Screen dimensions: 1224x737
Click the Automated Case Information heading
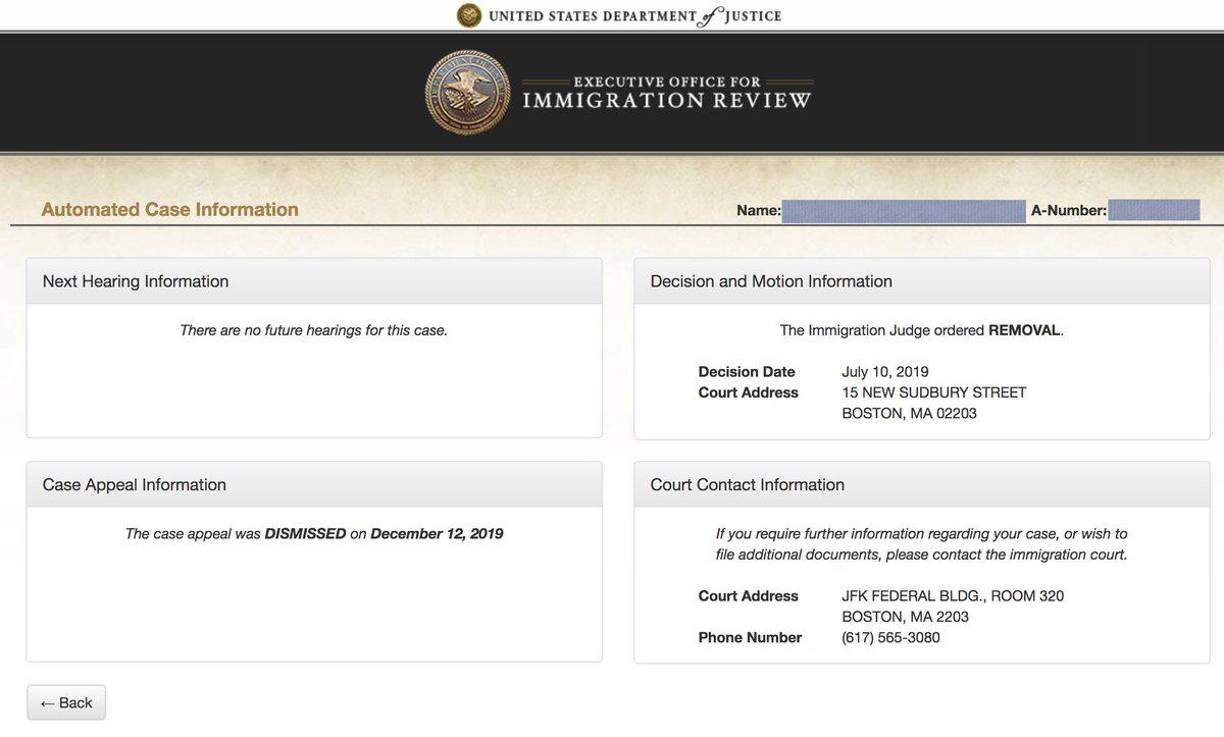170,209
